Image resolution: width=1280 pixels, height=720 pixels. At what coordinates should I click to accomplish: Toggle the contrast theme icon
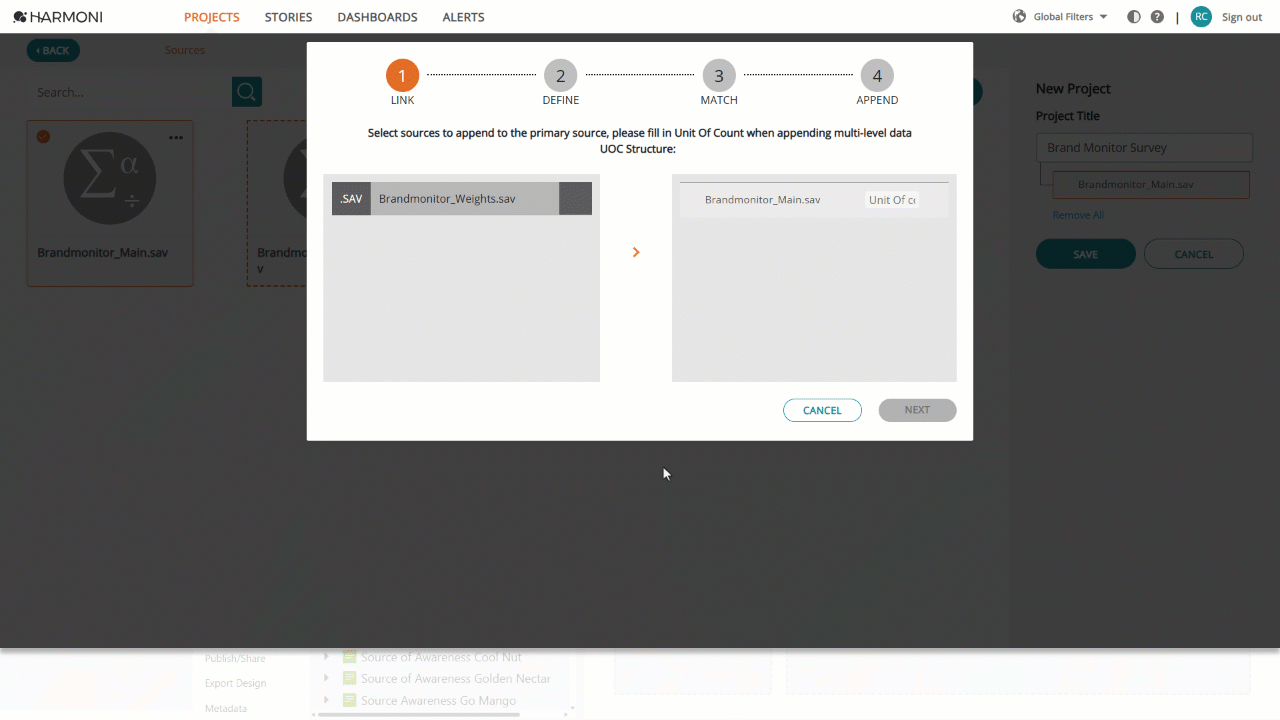pyautogui.click(x=1133, y=17)
